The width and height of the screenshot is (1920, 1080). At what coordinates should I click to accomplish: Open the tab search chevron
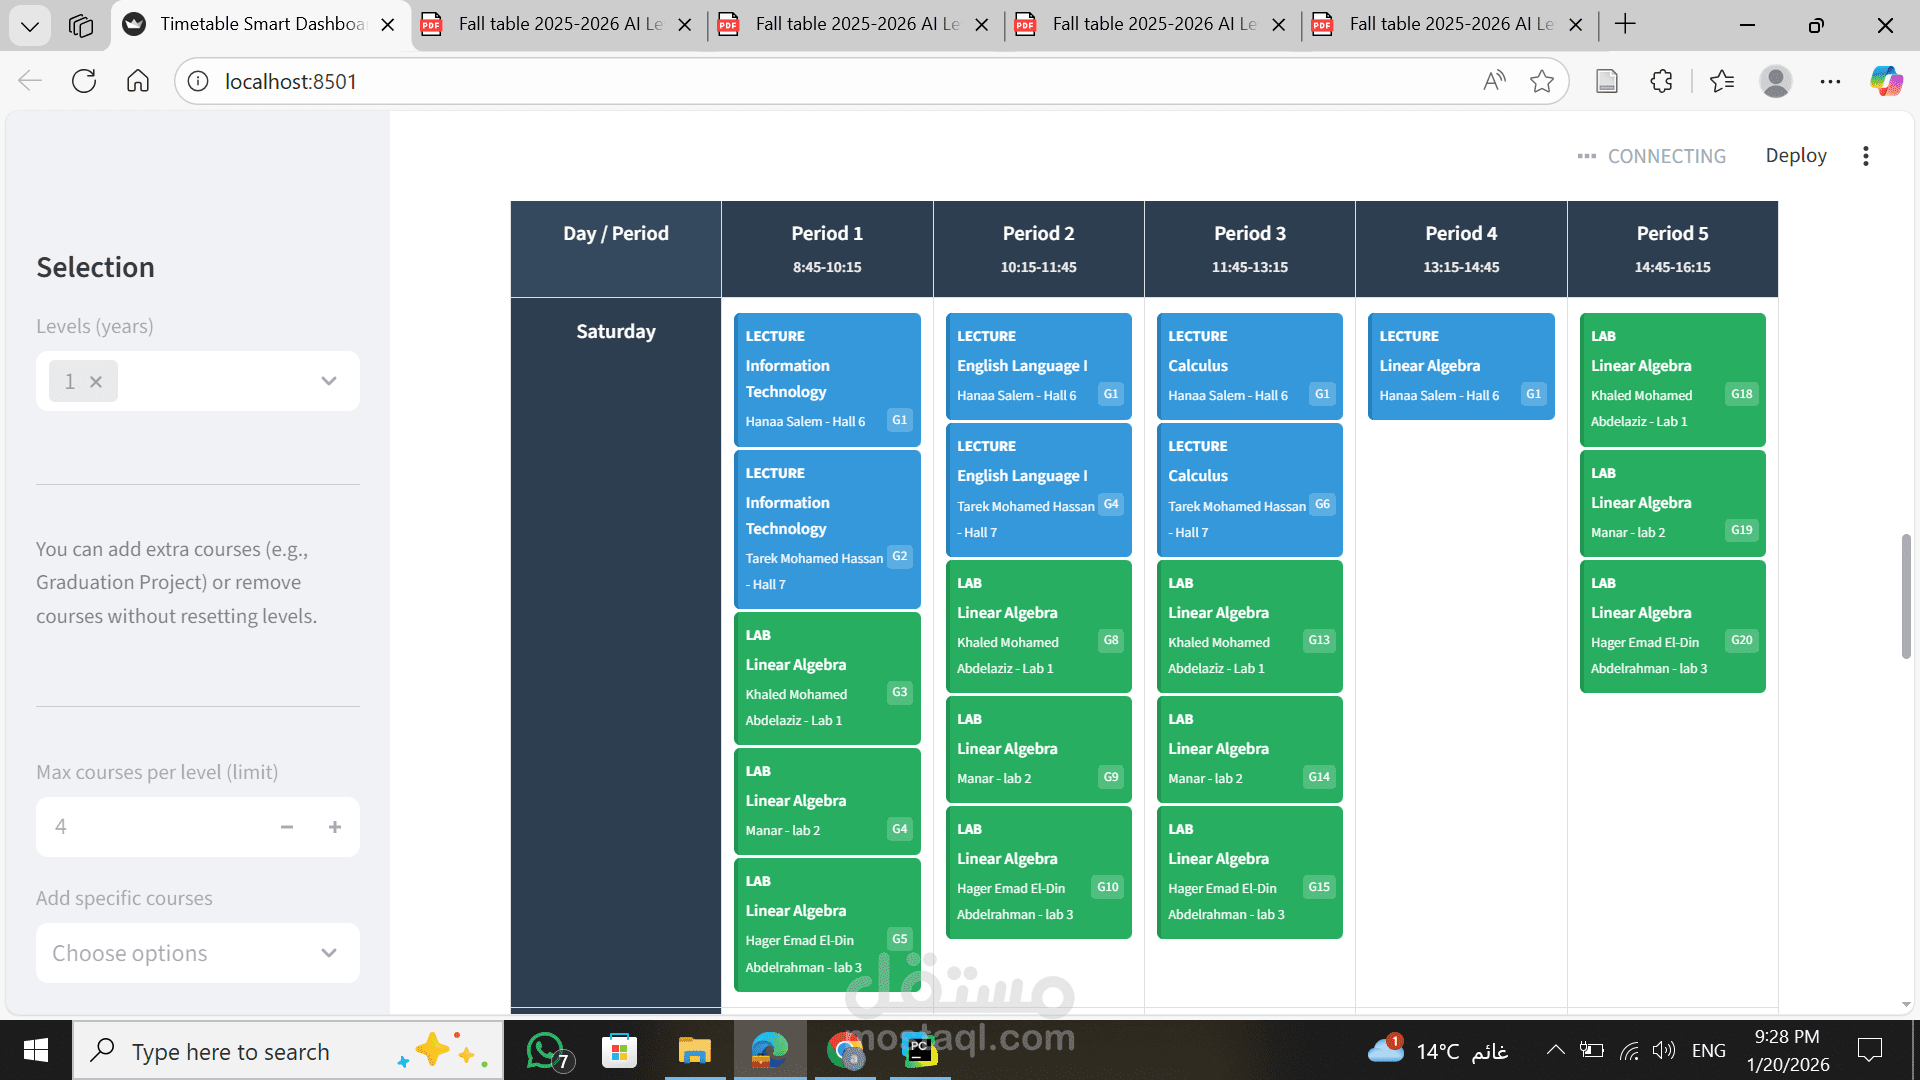point(29,25)
